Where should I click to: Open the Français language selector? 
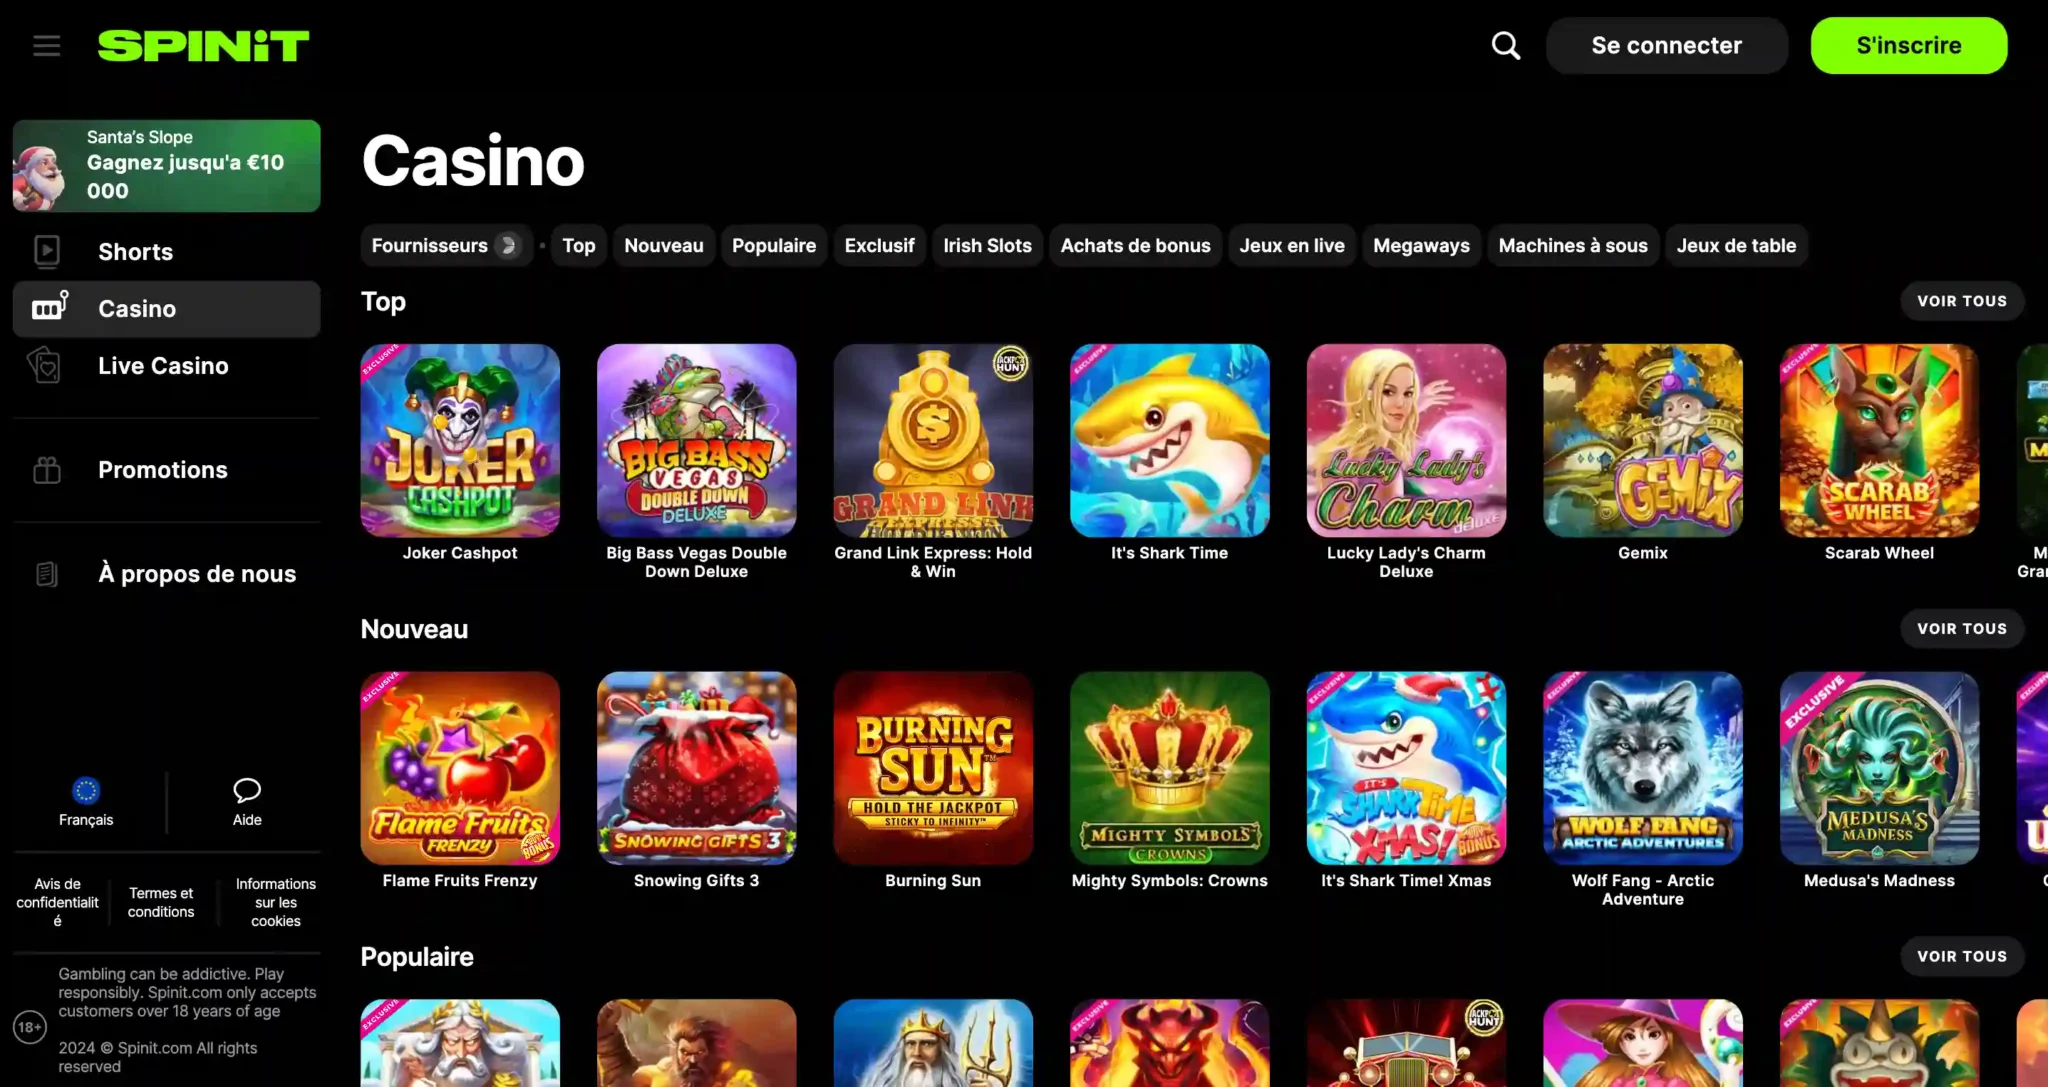86,803
